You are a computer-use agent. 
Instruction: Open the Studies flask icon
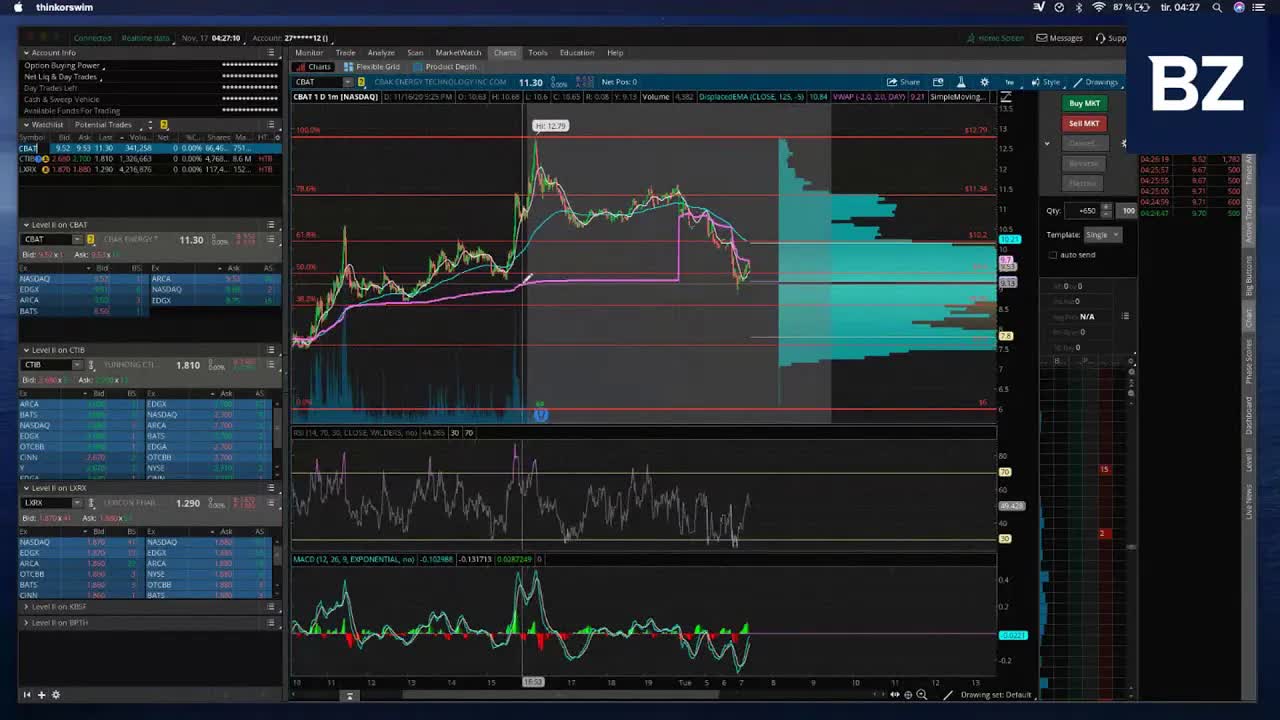(961, 82)
